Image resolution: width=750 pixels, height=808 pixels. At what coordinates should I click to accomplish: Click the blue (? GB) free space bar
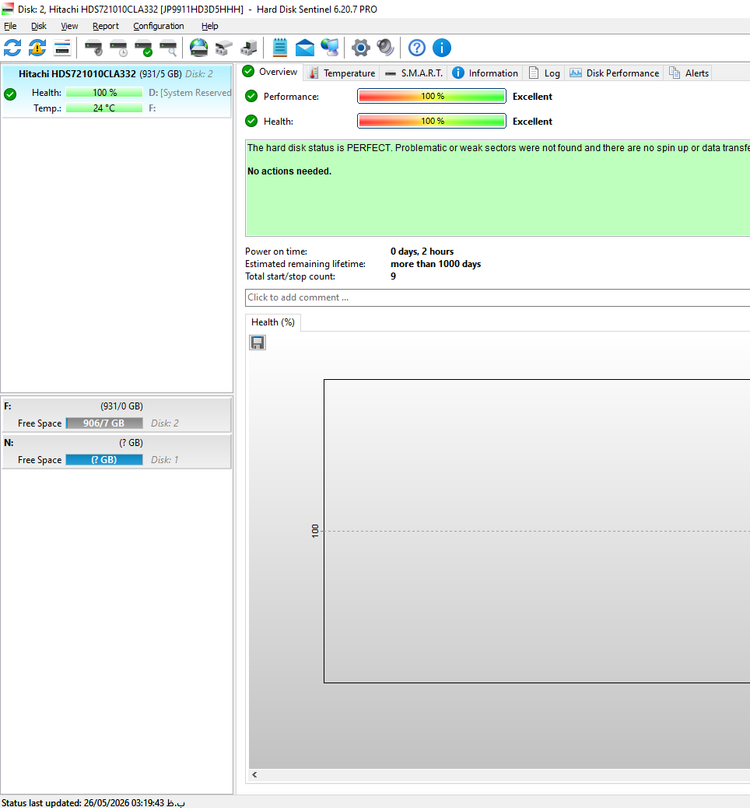[104, 460]
